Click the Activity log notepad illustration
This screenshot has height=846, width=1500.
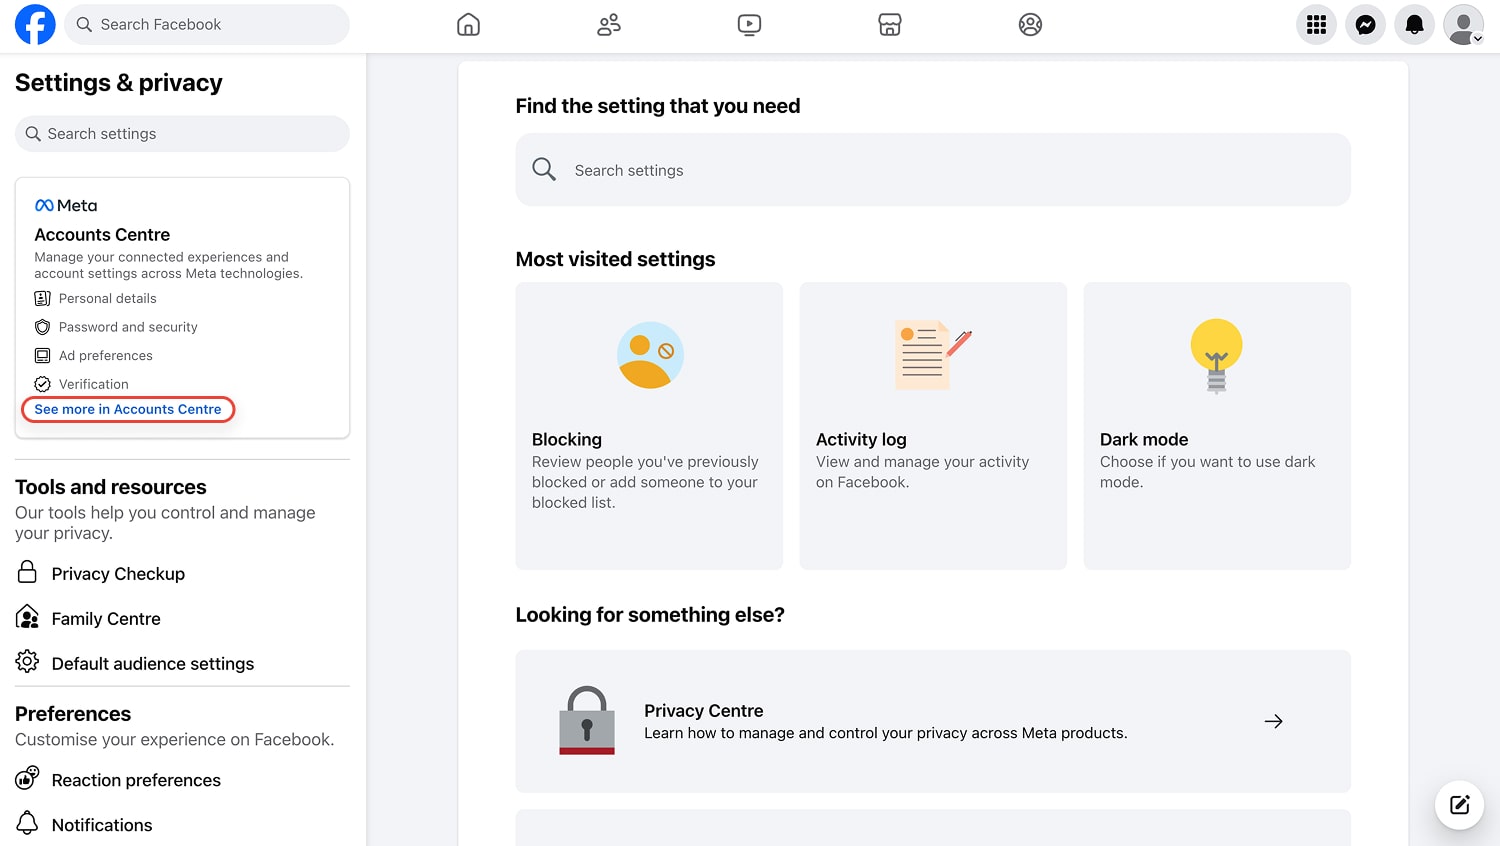pyautogui.click(x=931, y=355)
